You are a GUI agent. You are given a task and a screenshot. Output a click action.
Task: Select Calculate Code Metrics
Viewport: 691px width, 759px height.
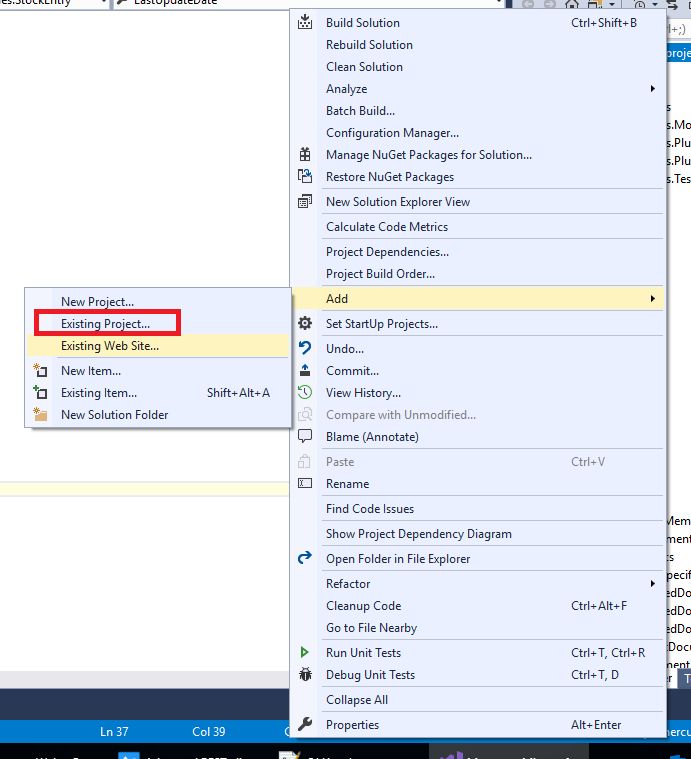coord(387,227)
